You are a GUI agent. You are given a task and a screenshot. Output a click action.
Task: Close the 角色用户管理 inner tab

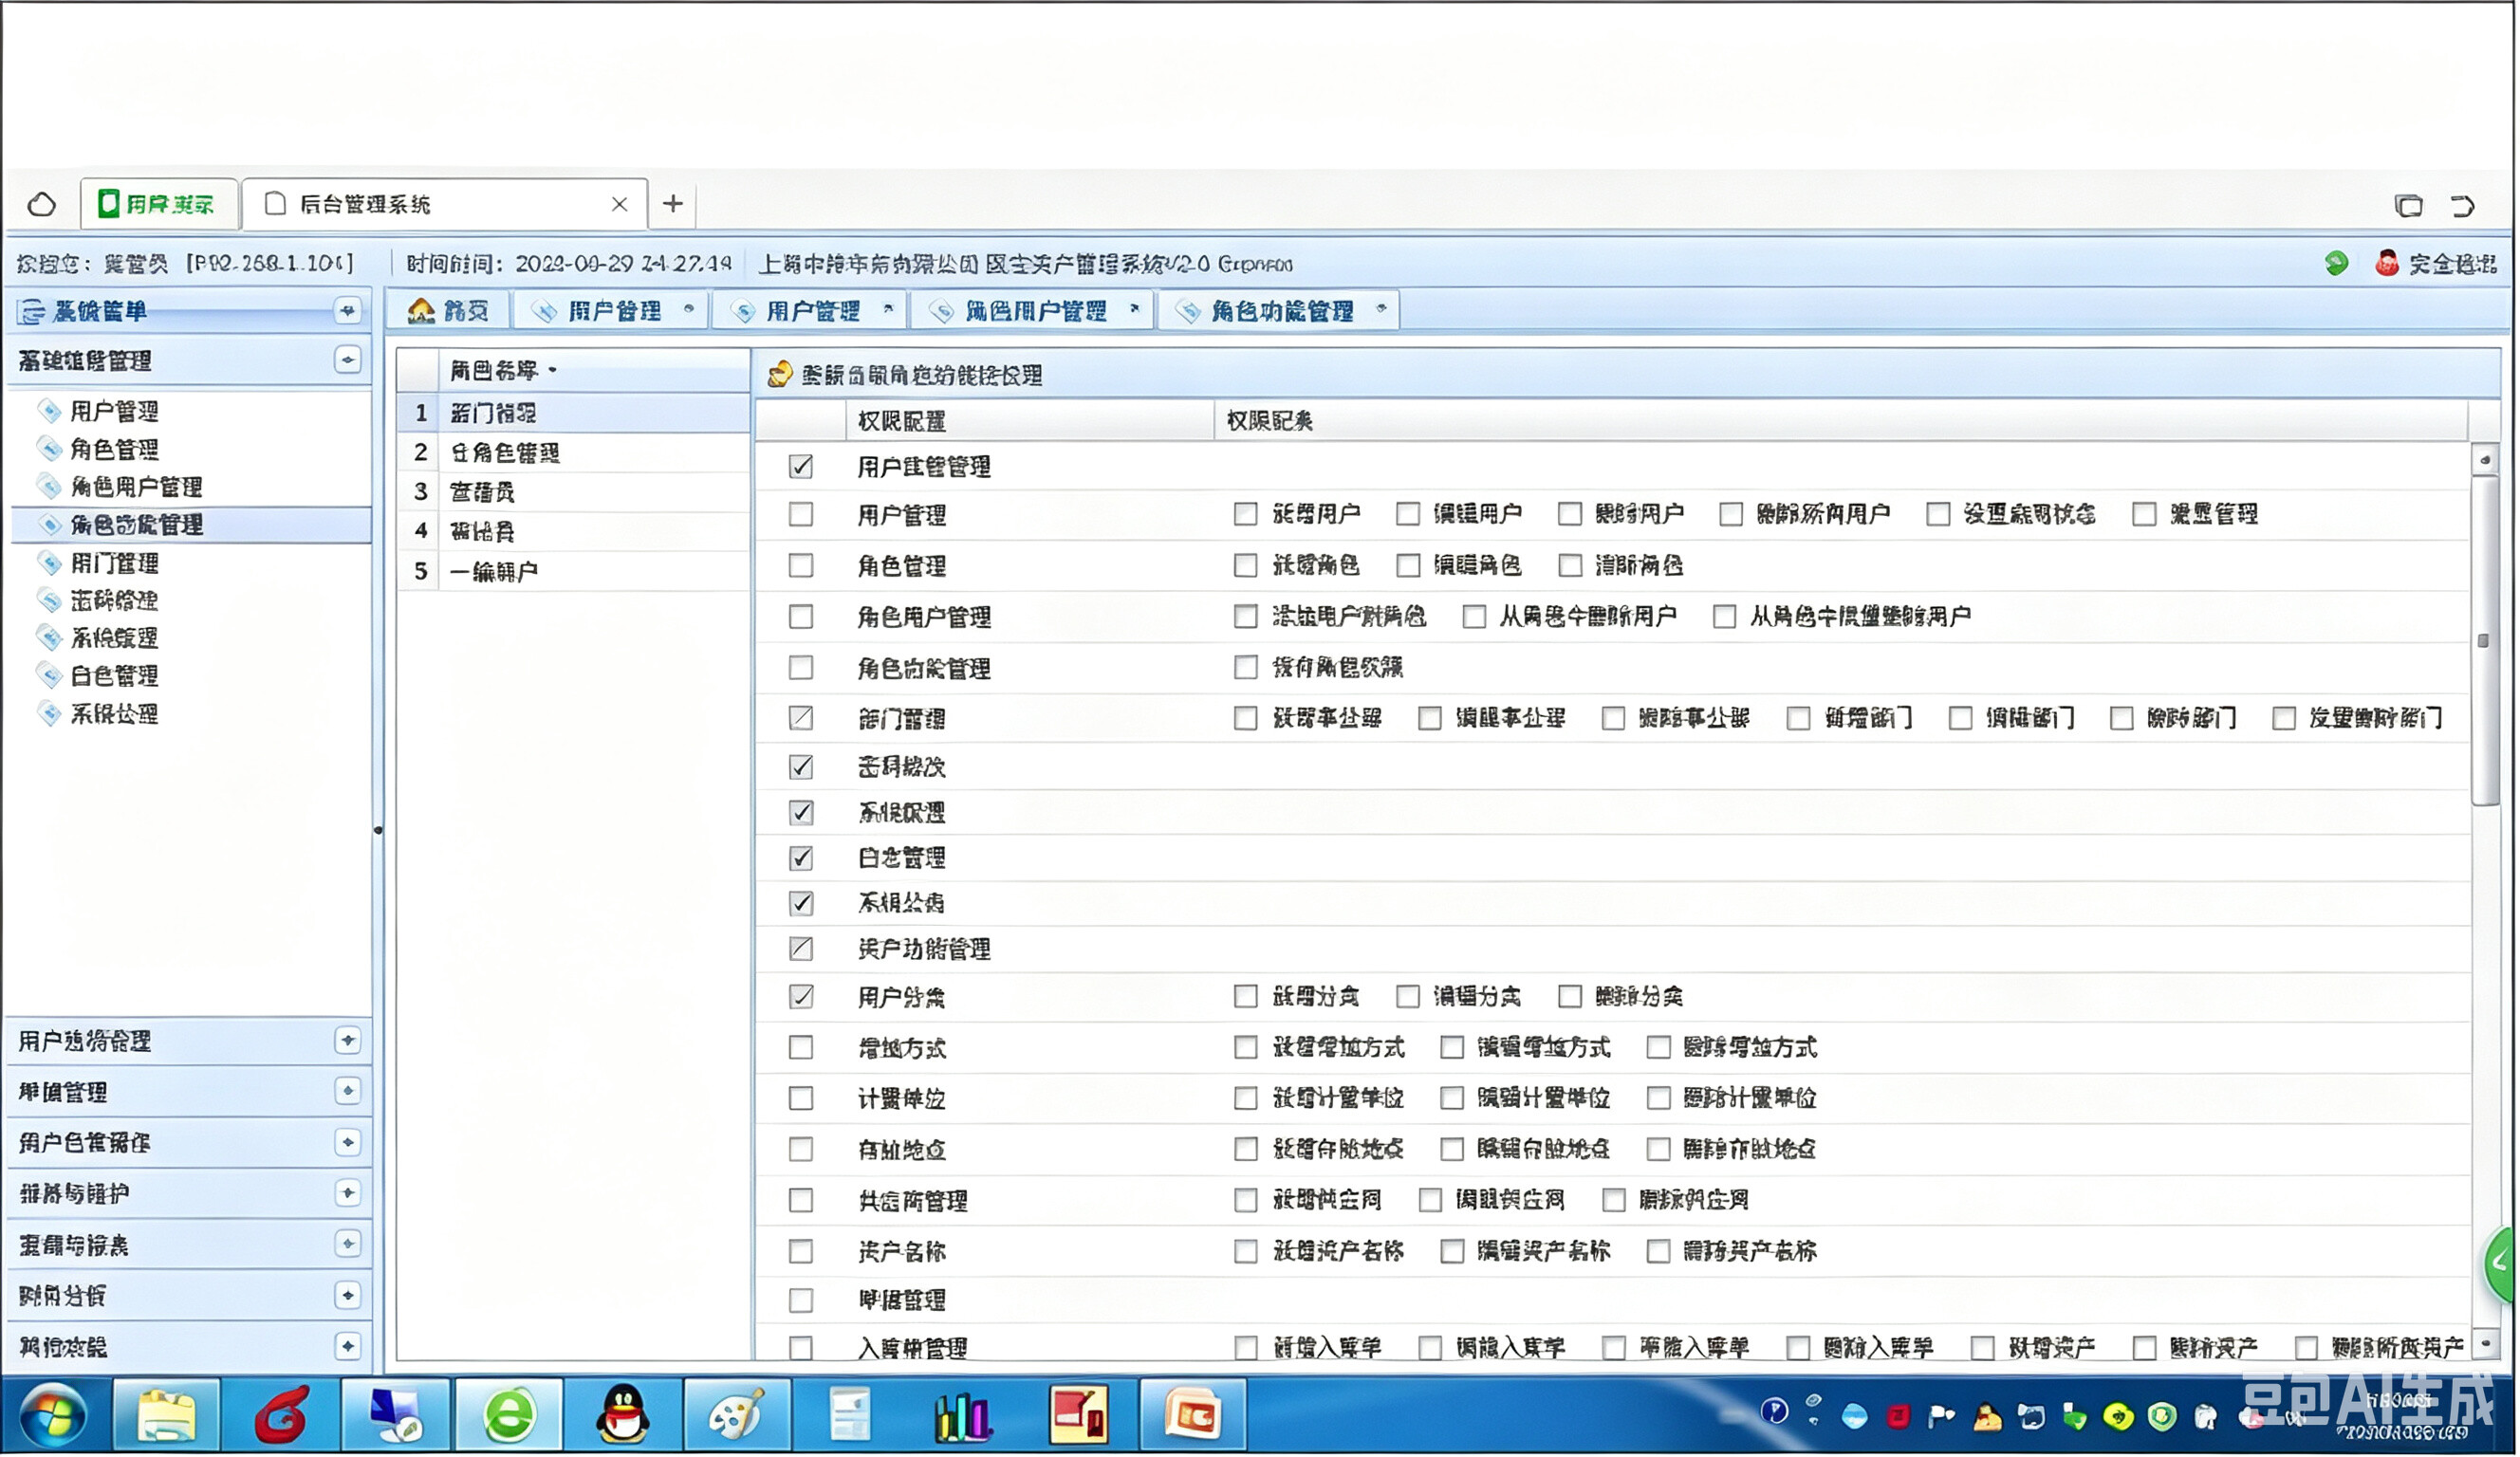click(x=1134, y=309)
